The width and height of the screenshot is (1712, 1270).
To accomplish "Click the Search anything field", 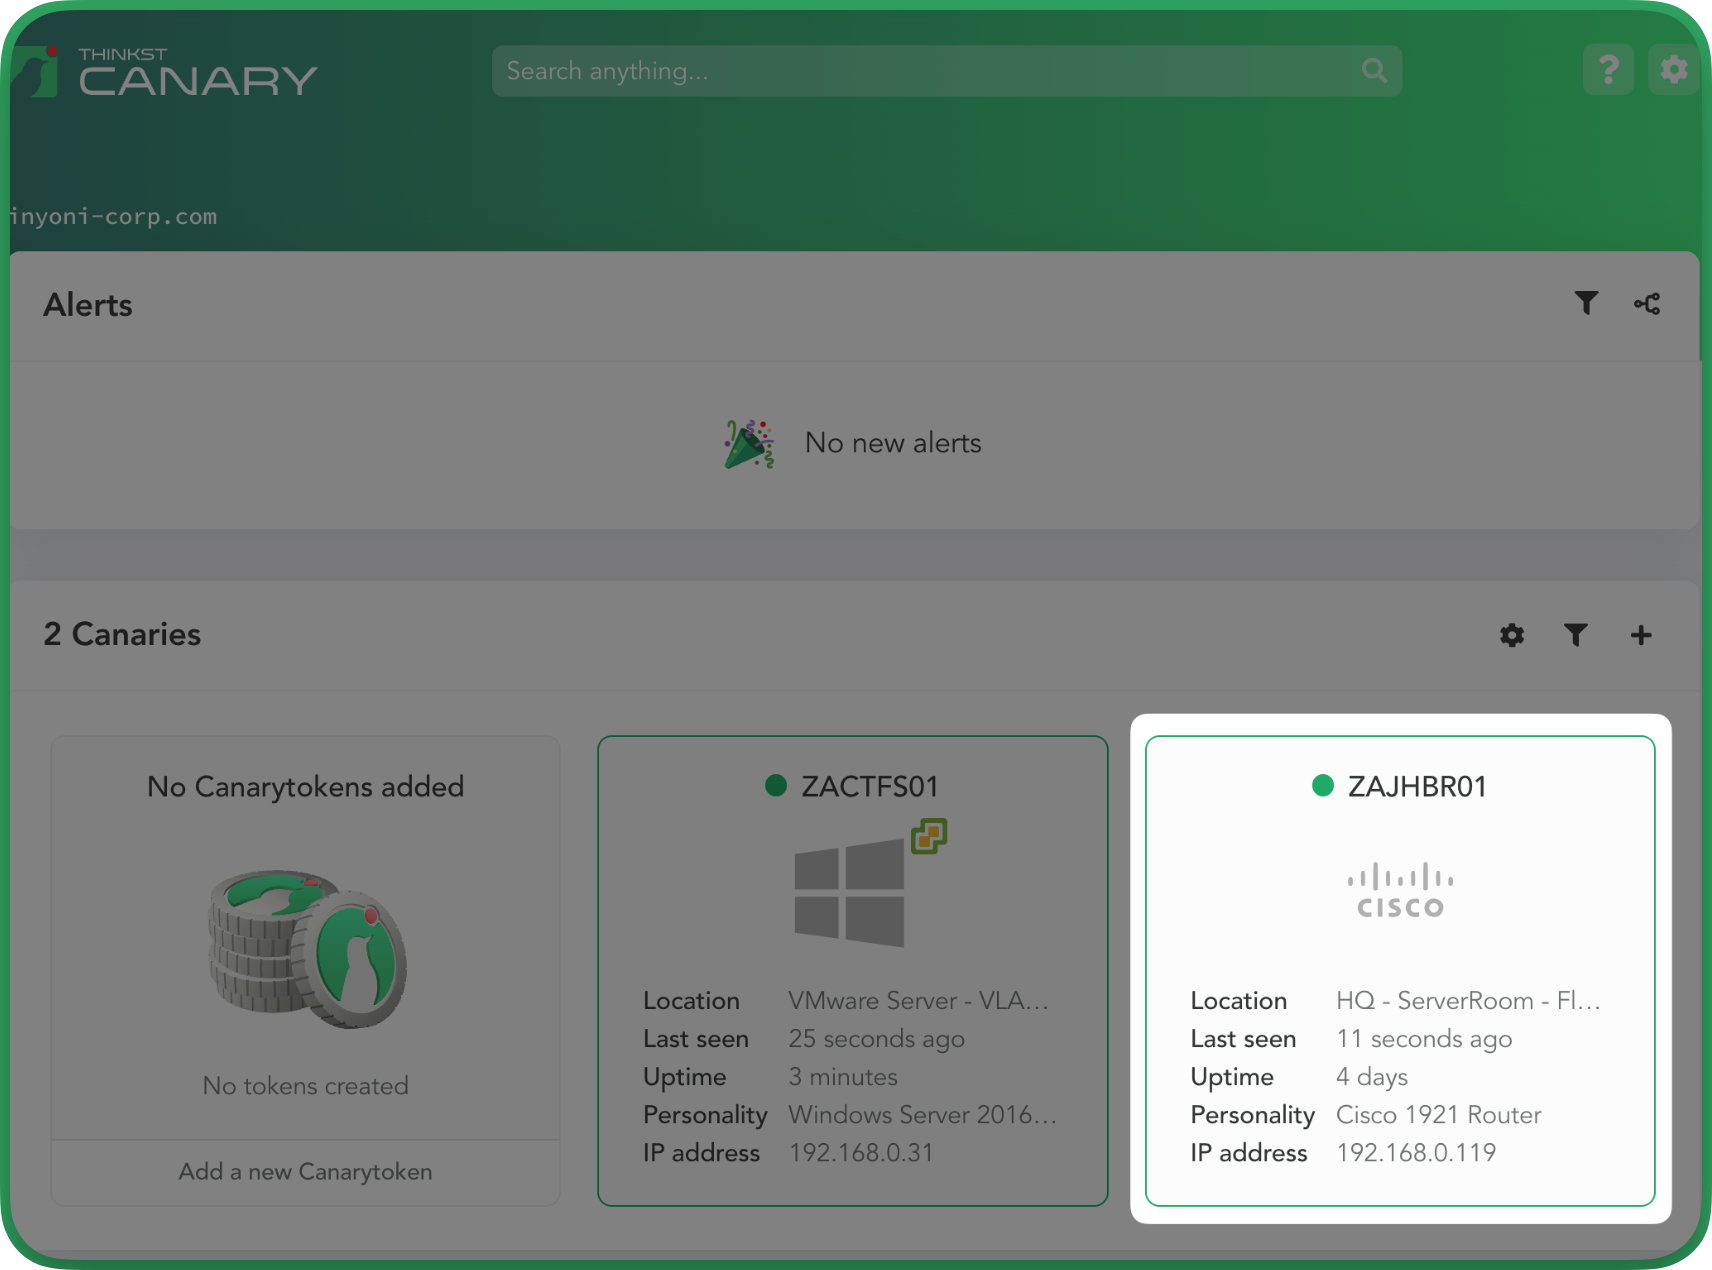I will pos(946,71).
